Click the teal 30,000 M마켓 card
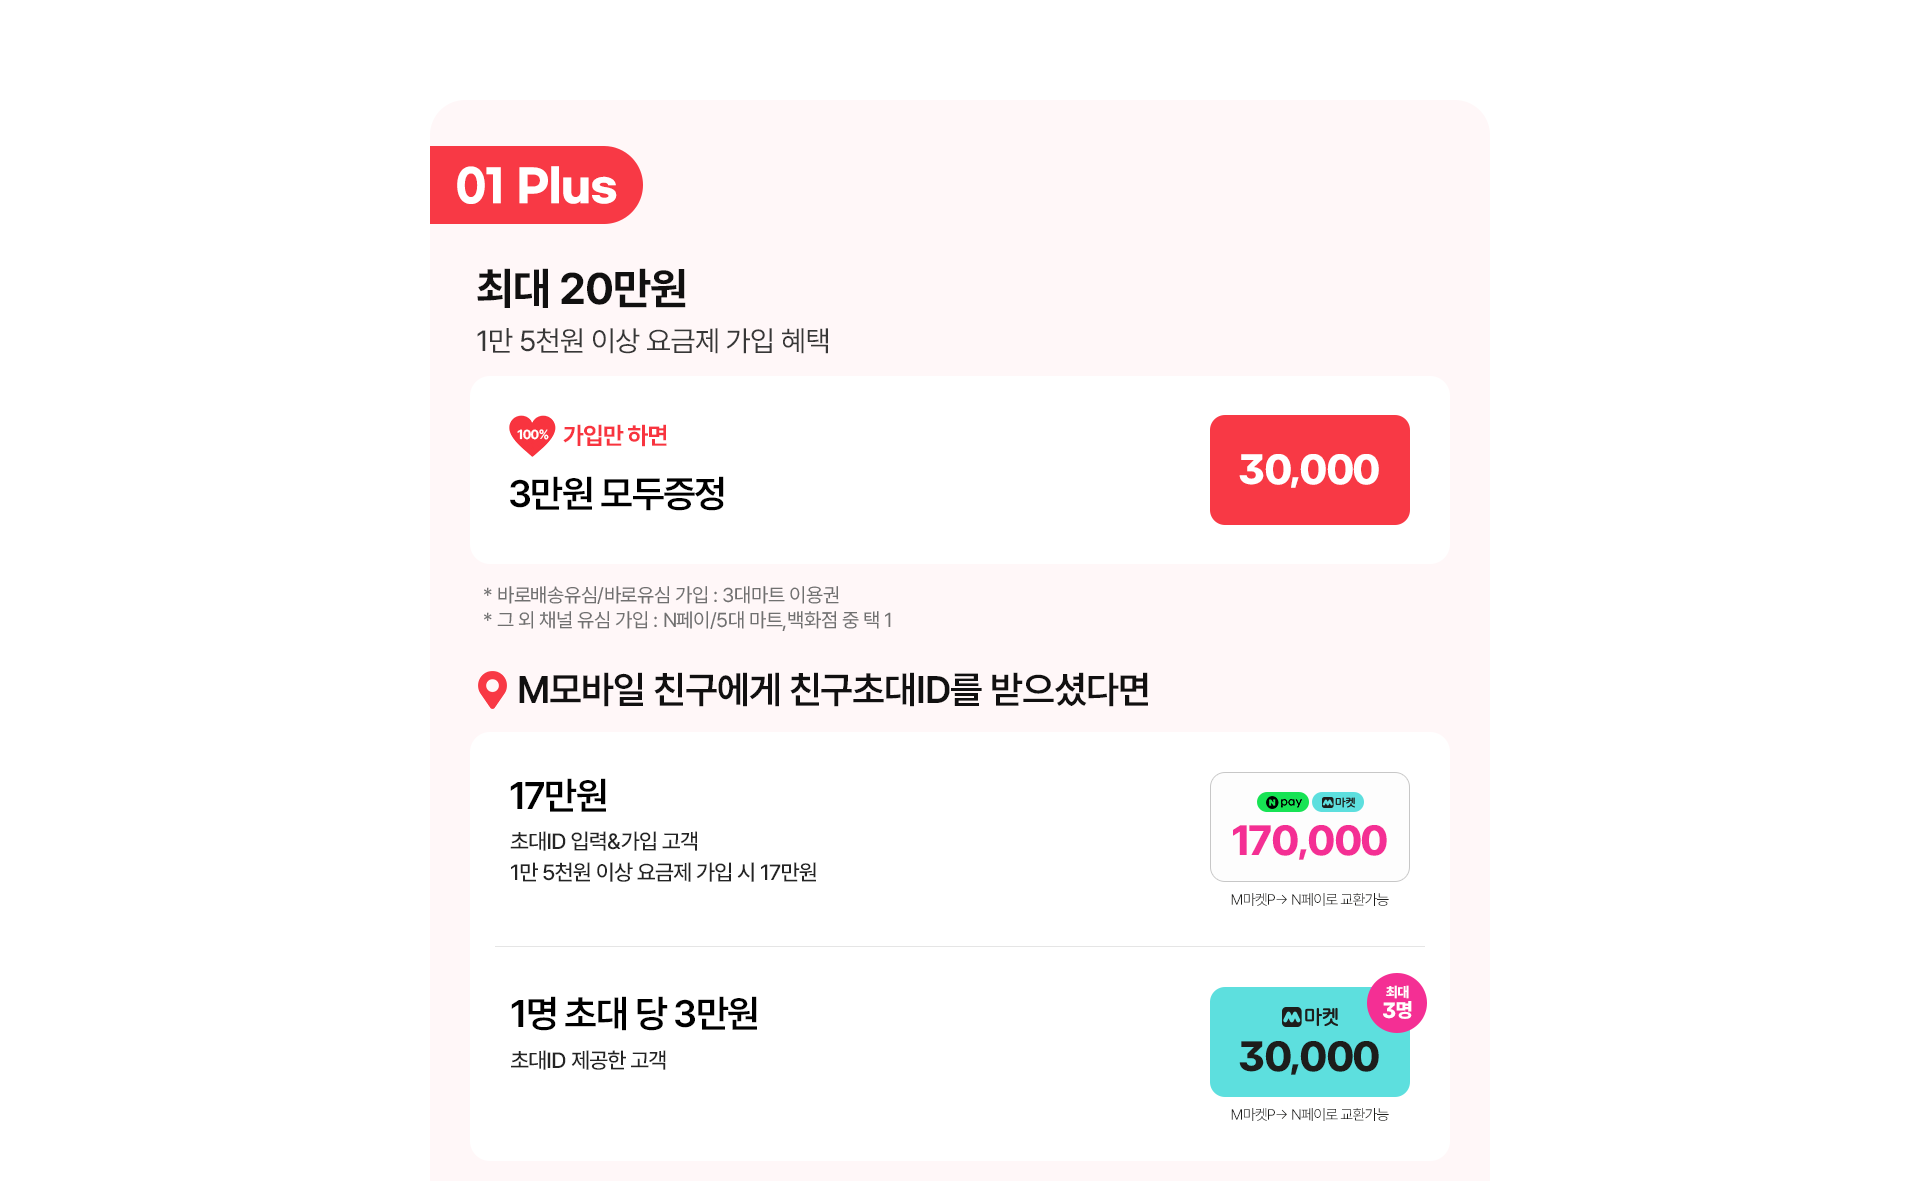The width and height of the screenshot is (1920, 1181). [x=1310, y=1042]
